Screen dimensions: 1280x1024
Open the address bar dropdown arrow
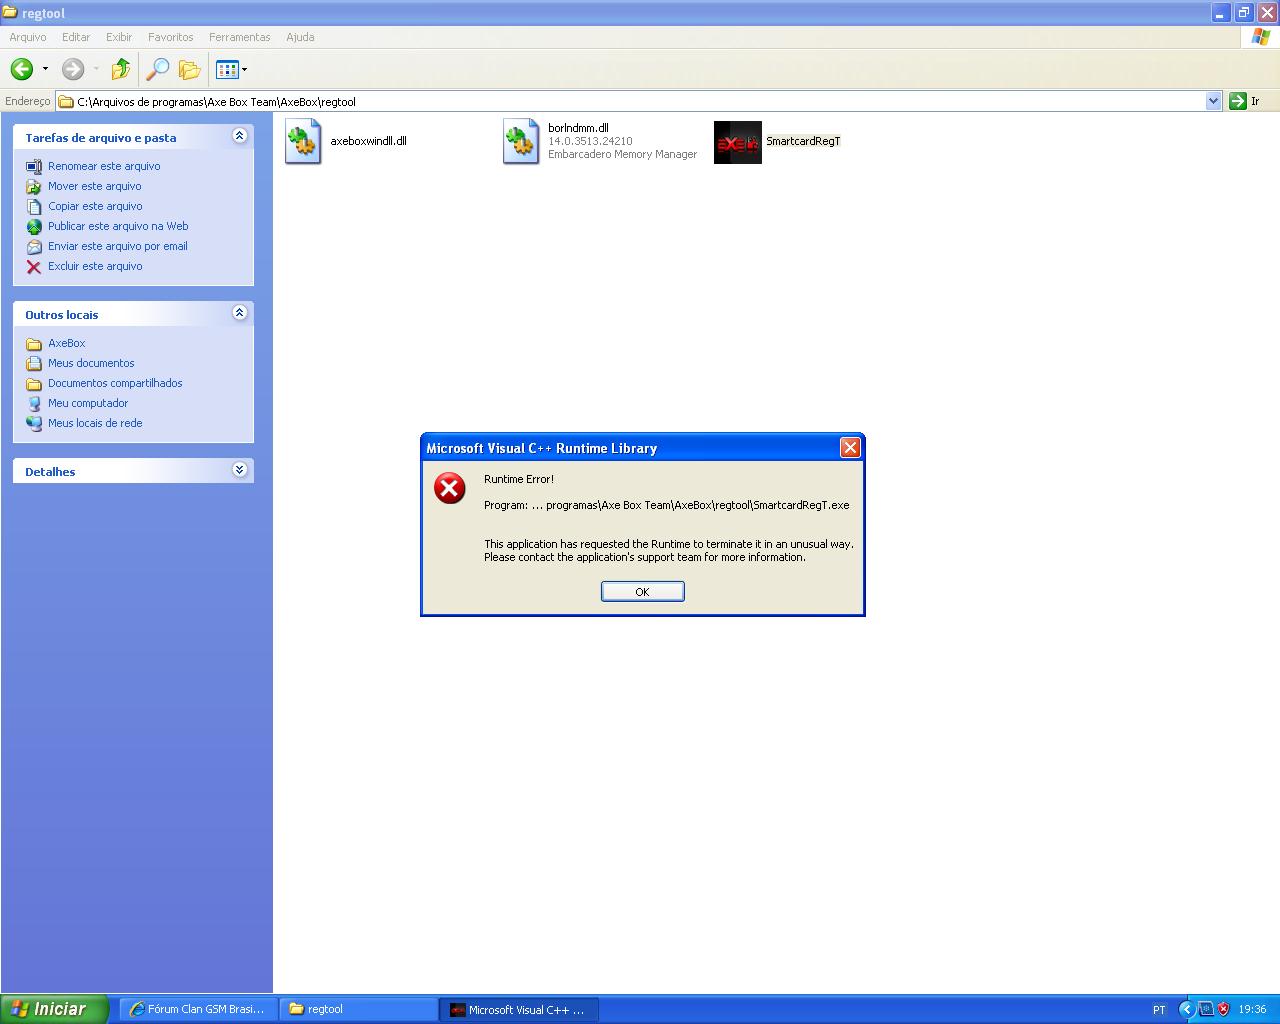pyautogui.click(x=1213, y=101)
